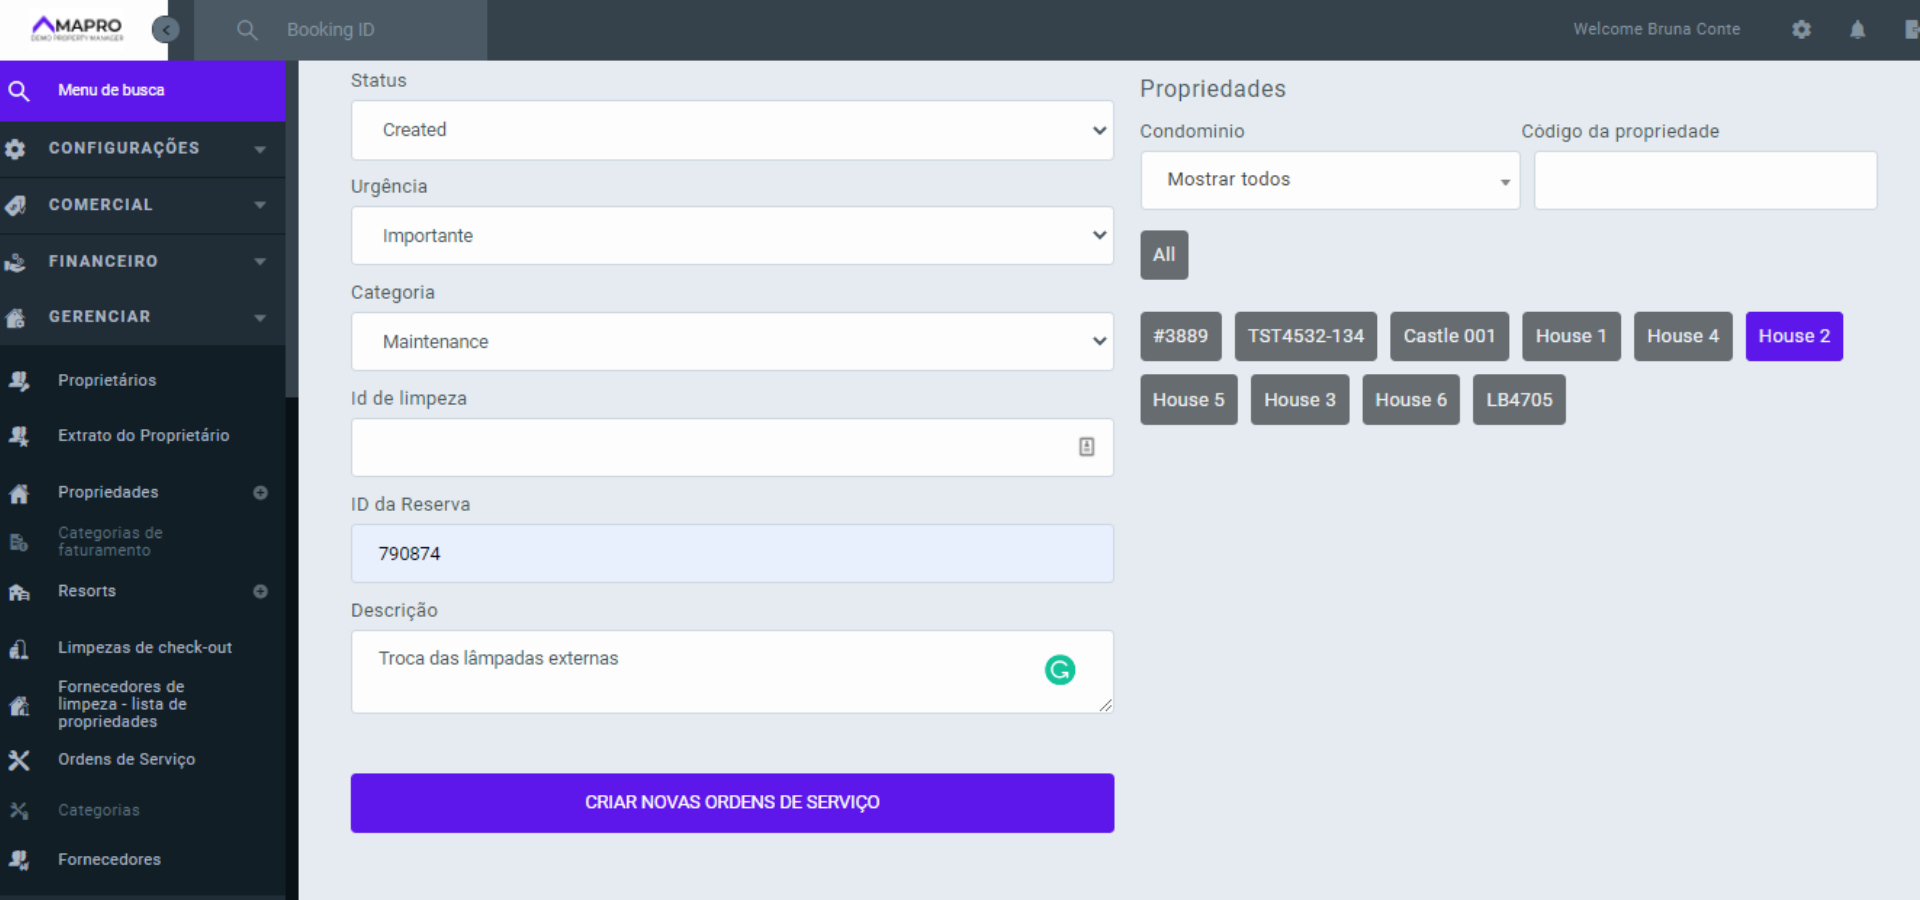Click the ID da Reserva field
Viewport: 1920px width, 900px height.
point(732,553)
